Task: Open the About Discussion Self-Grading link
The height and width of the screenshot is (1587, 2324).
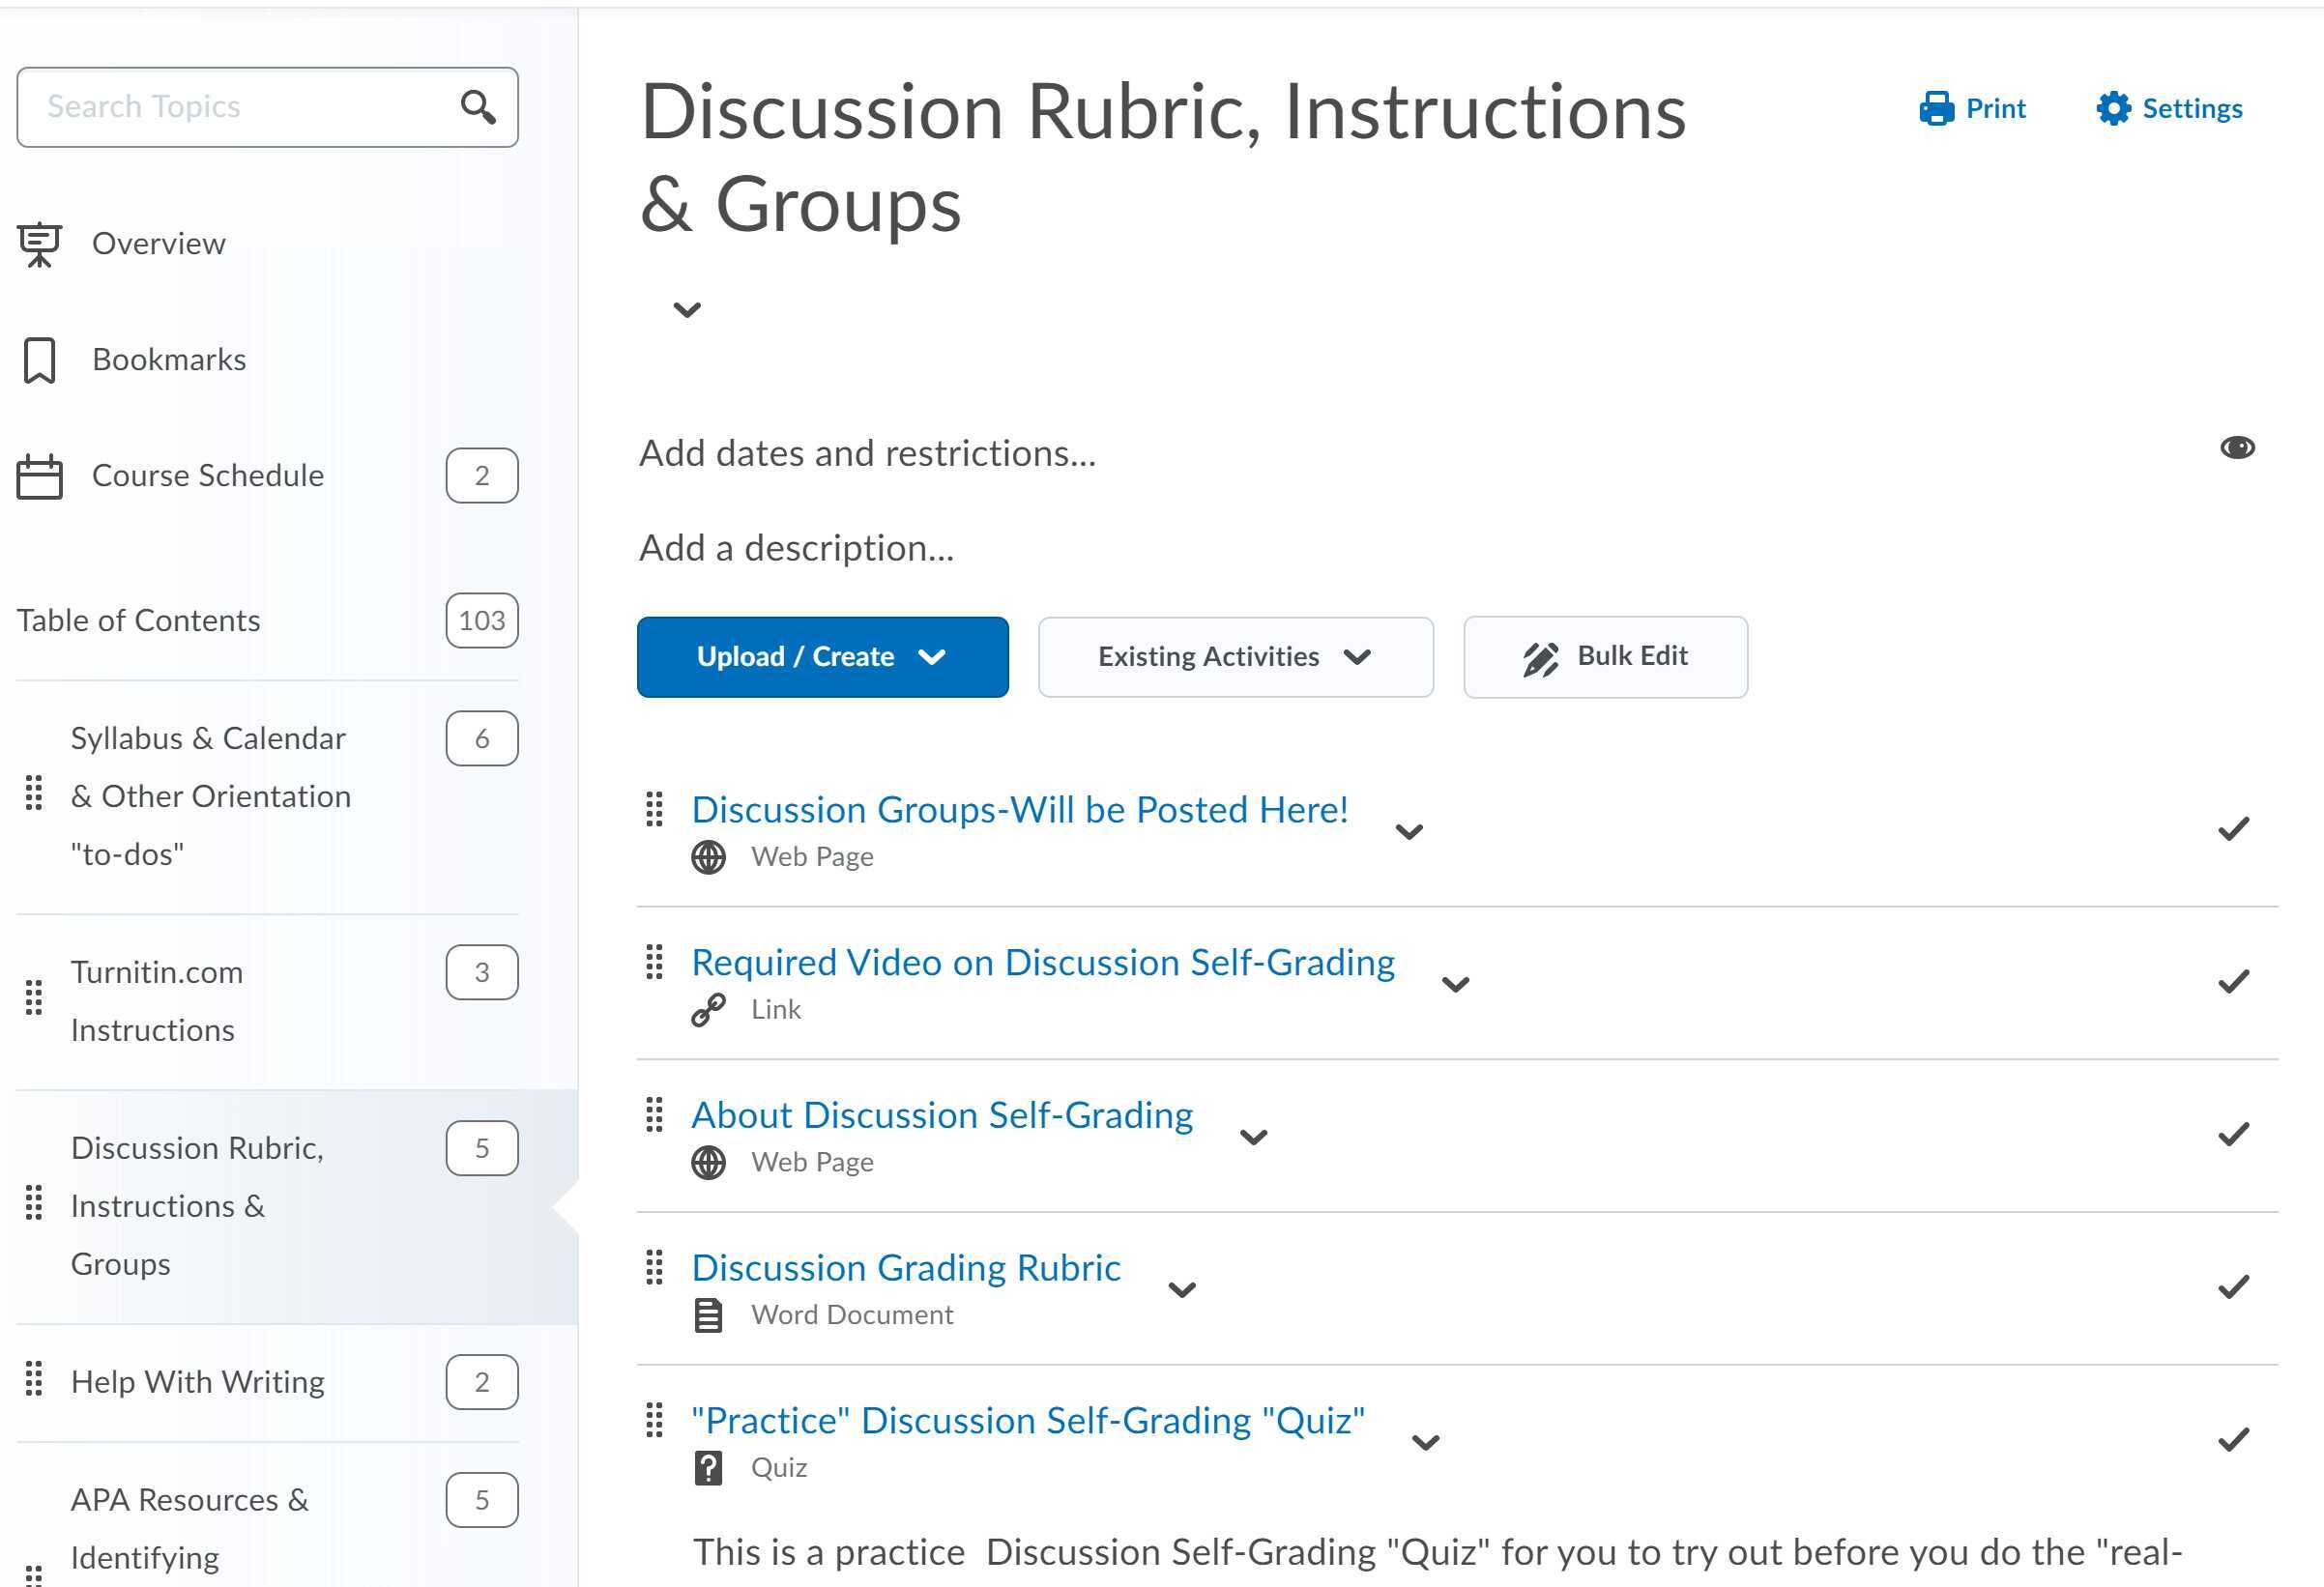Action: 941,1115
